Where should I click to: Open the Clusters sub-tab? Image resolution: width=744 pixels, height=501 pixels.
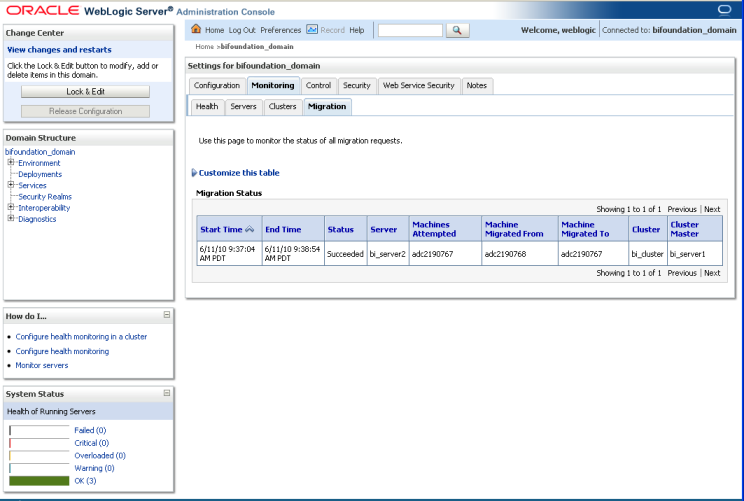[x=282, y=107]
